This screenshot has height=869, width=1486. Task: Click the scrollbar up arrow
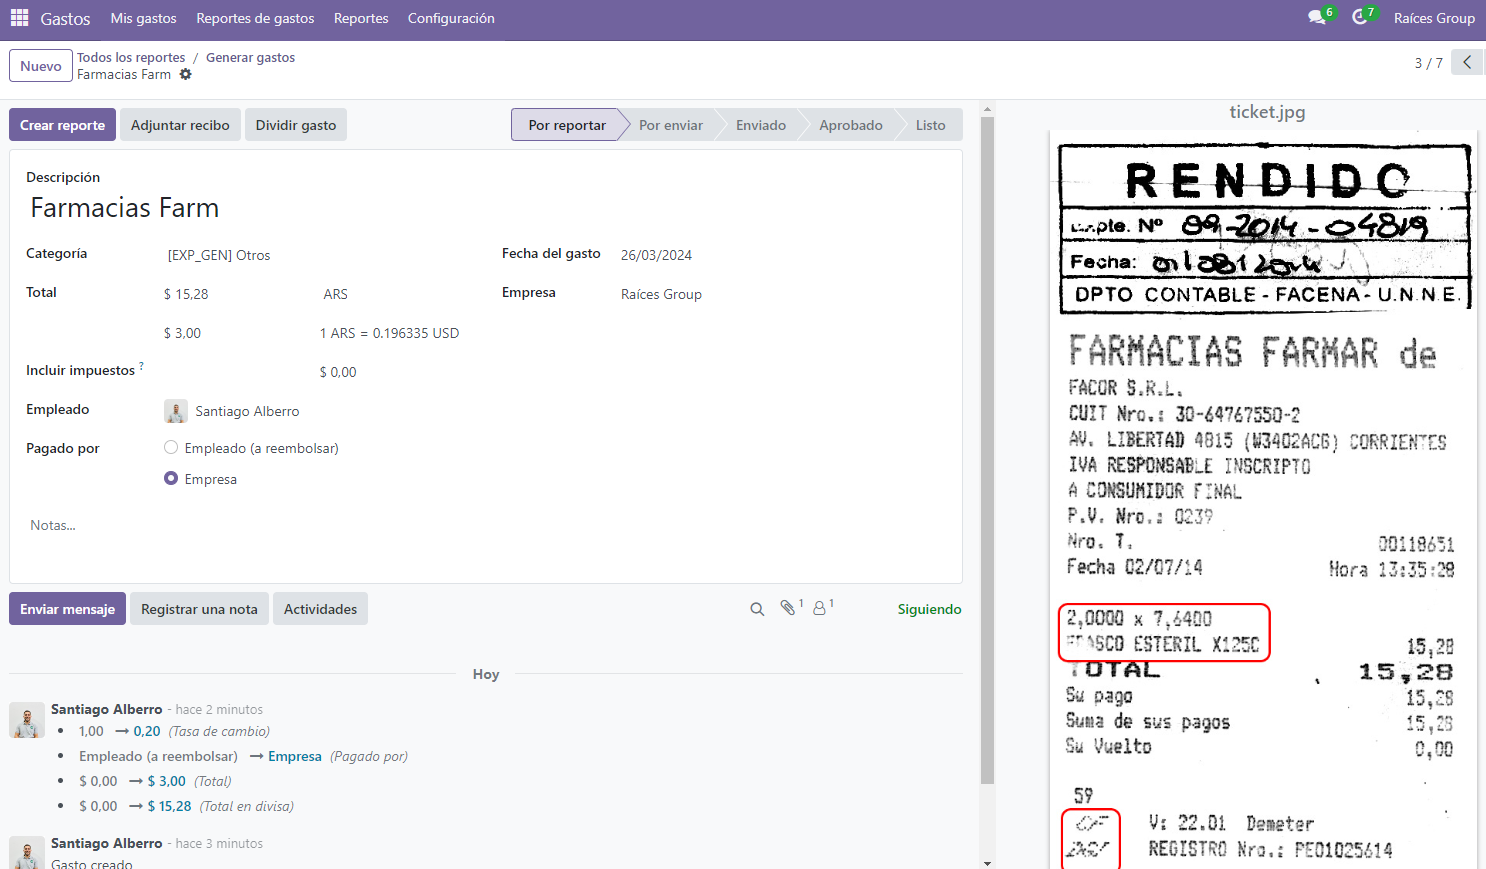pos(987,109)
